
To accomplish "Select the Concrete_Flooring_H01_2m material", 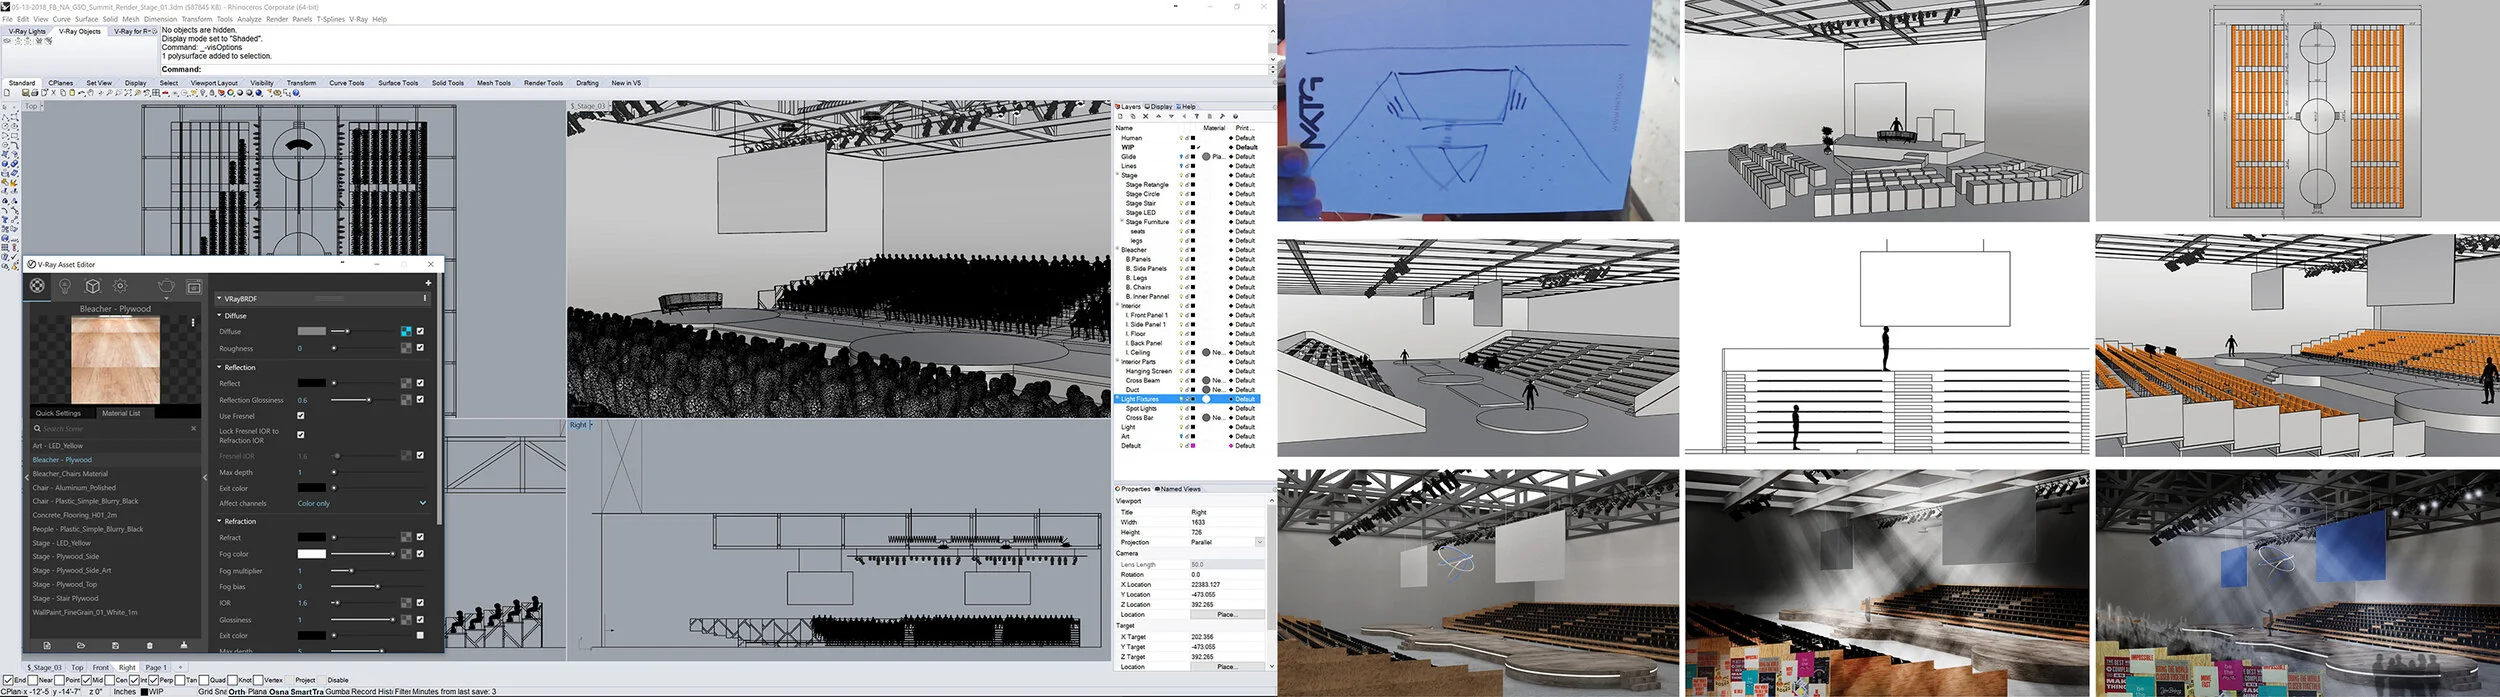I will coord(74,515).
